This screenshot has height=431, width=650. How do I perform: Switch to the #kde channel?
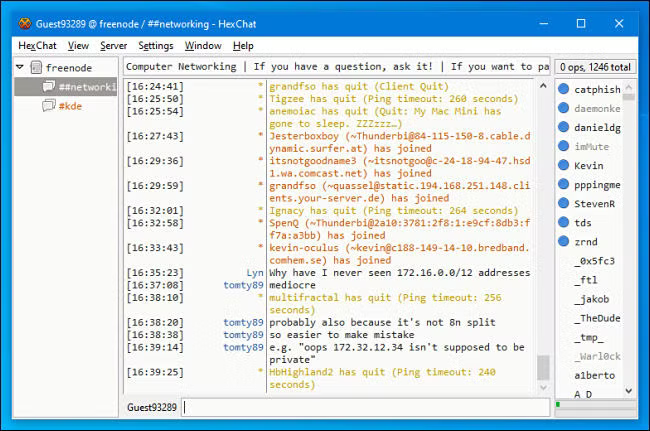pyautogui.click(x=70, y=106)
